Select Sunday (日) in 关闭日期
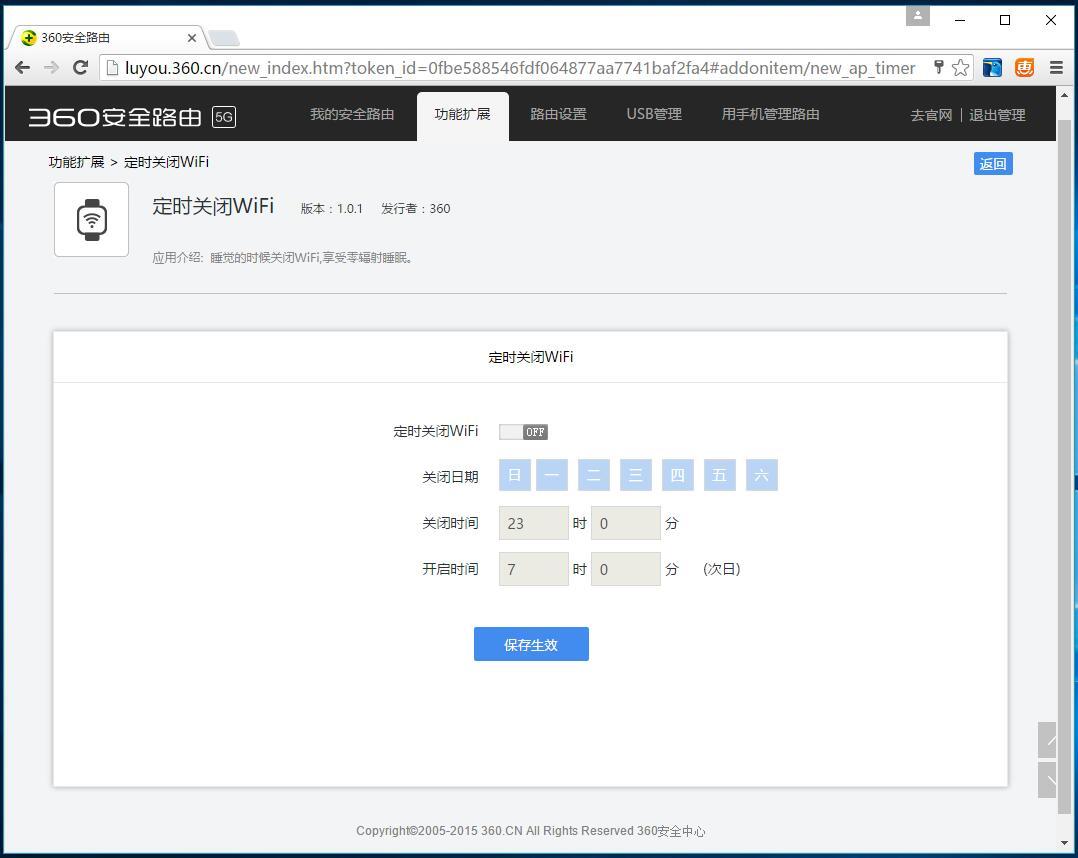1078x858 pixels. [514, 475]
